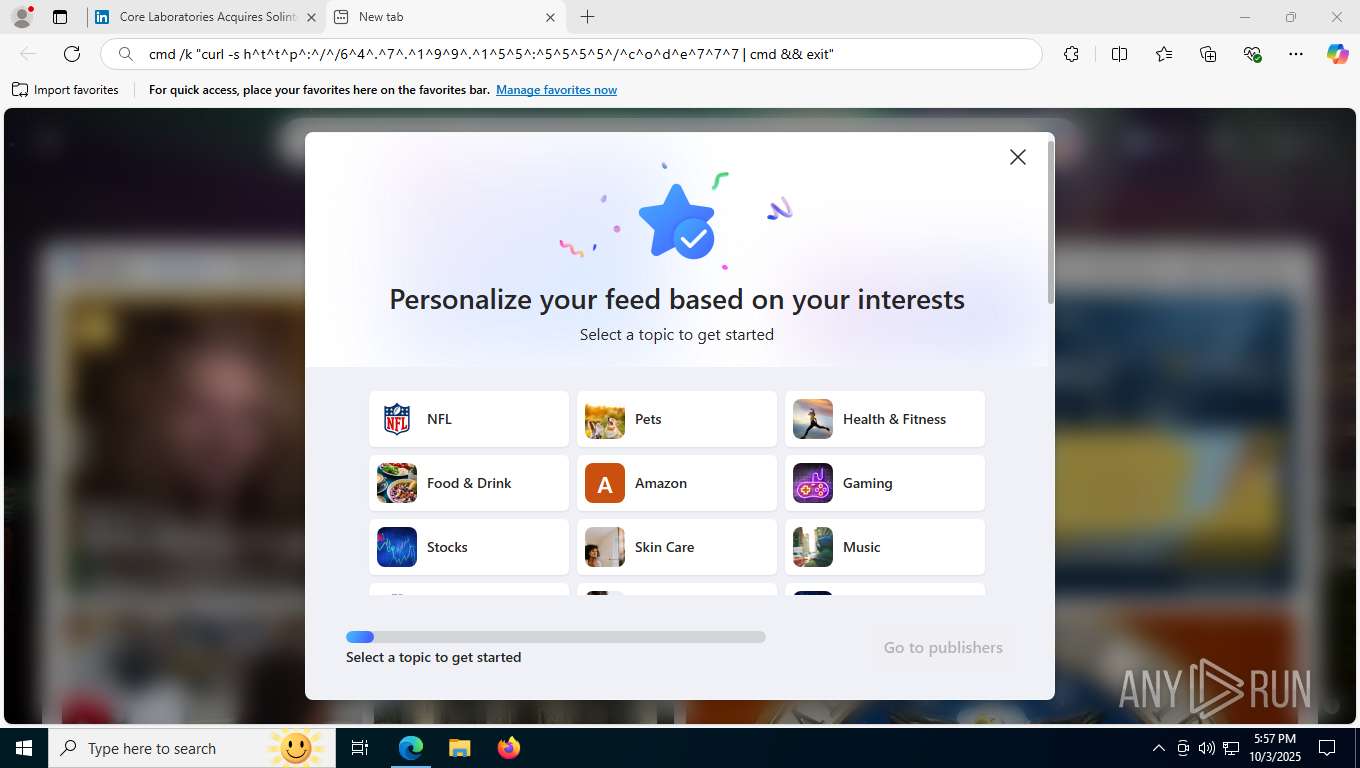Open Settings and more ellipsis menu
1360x768 pixels.
1296,54
